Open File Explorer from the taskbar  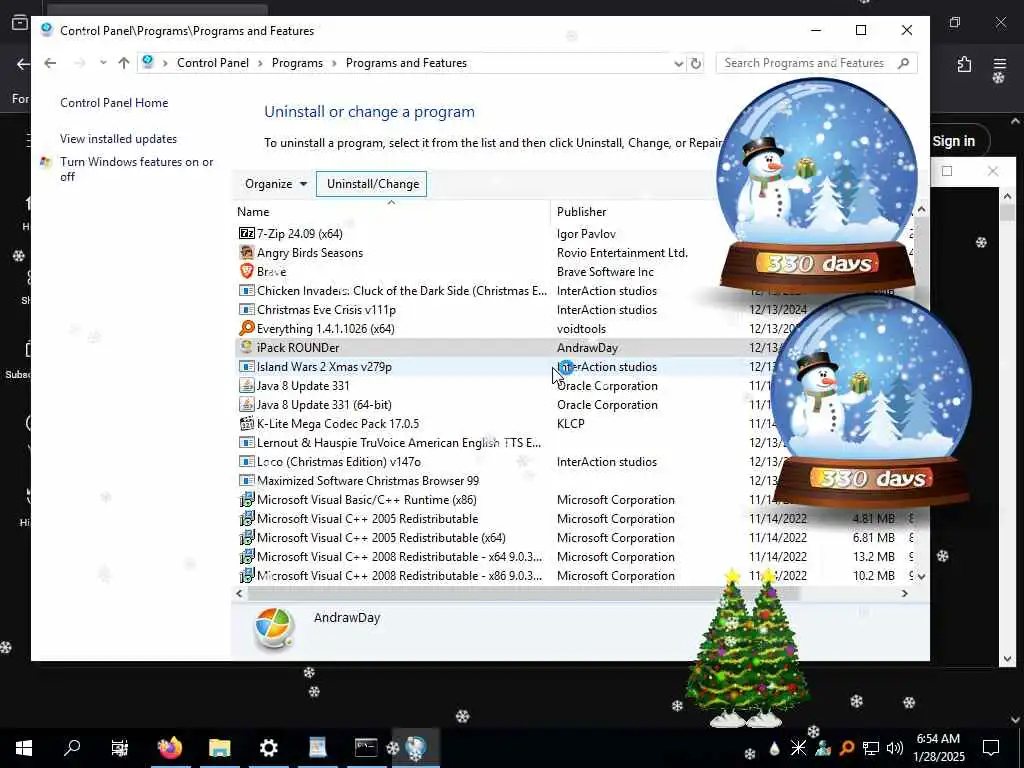click(x=219, y=748)
